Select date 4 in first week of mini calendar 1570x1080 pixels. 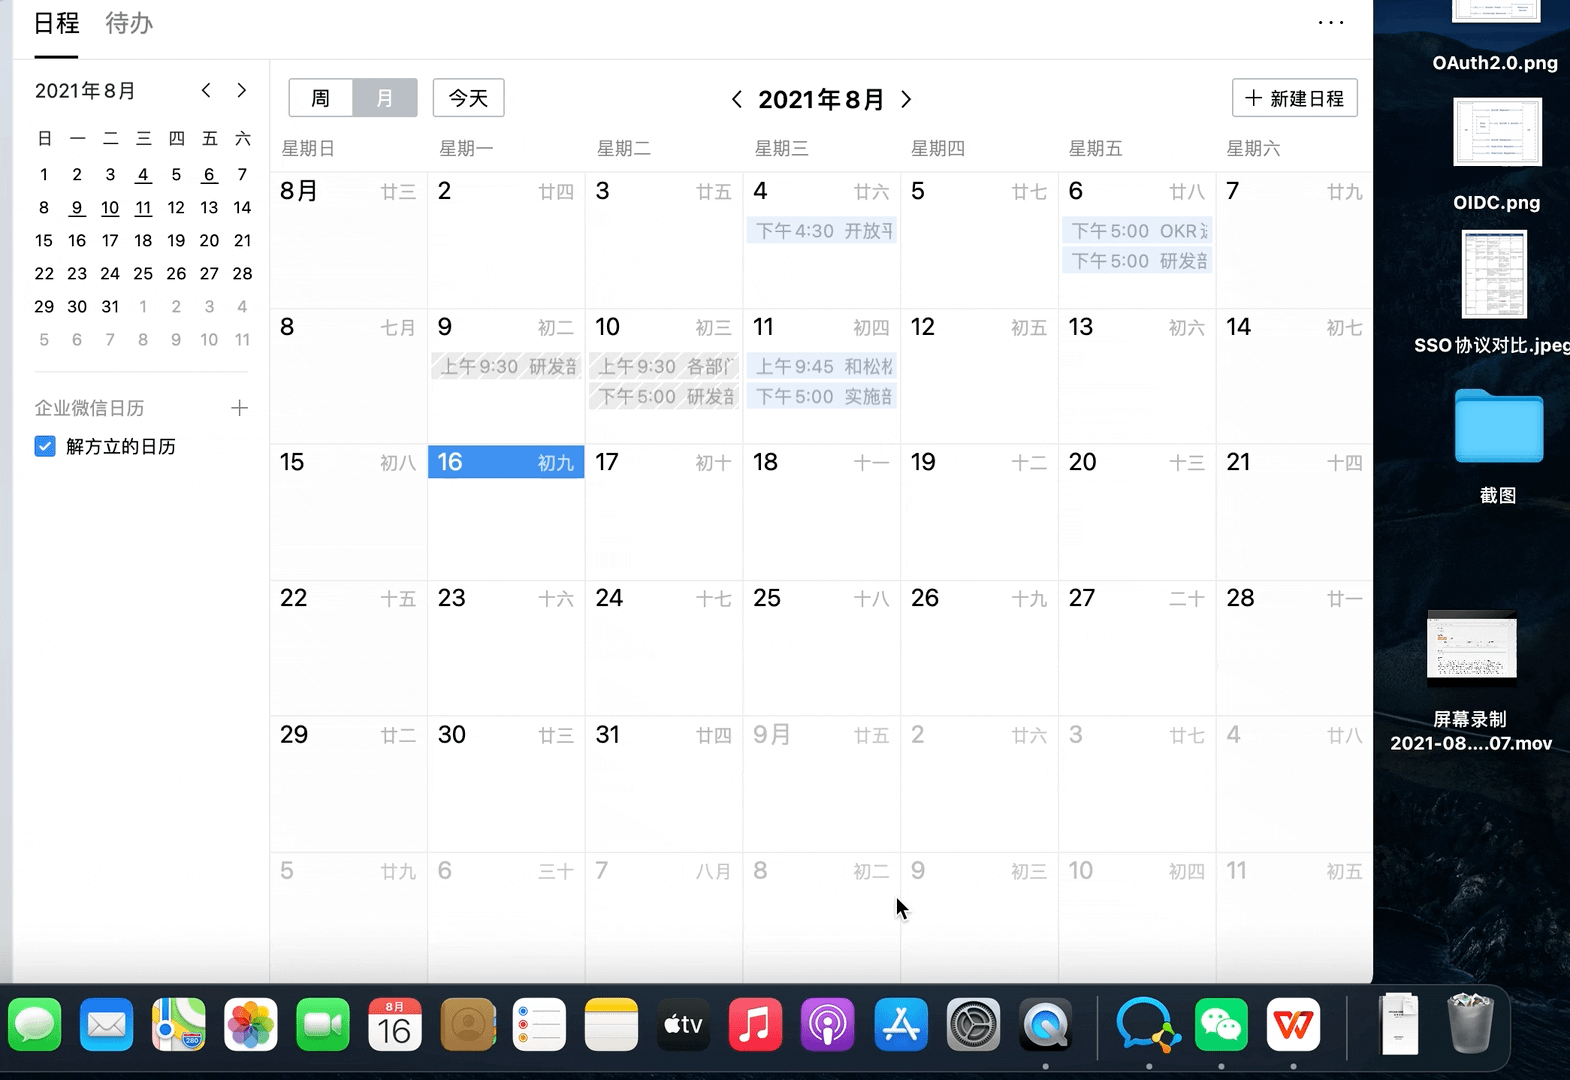[143, 174]
